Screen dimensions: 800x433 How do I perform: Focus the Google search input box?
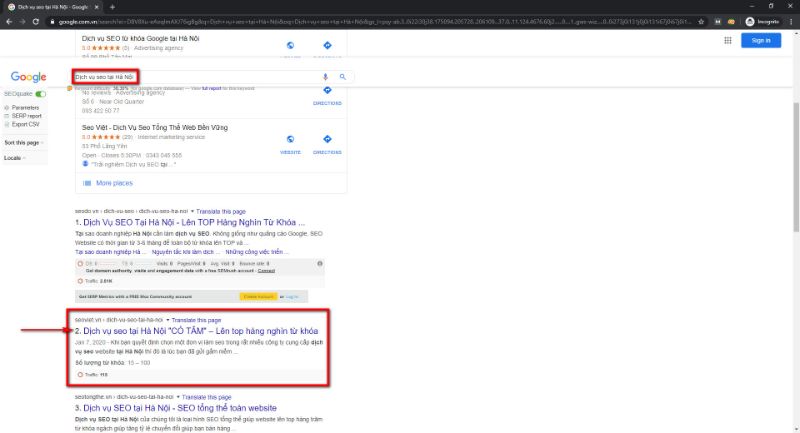[x=198, y=77]
